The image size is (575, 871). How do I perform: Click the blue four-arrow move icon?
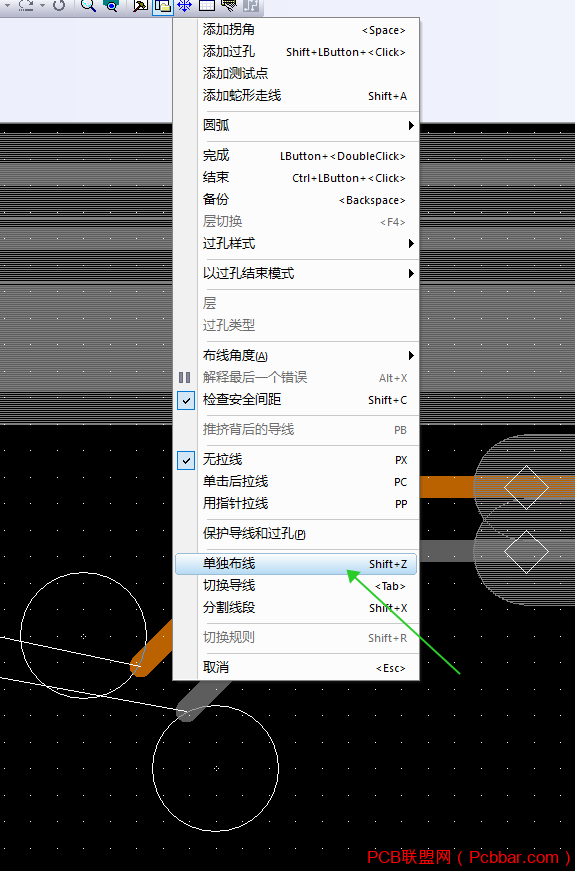point(184,6)
